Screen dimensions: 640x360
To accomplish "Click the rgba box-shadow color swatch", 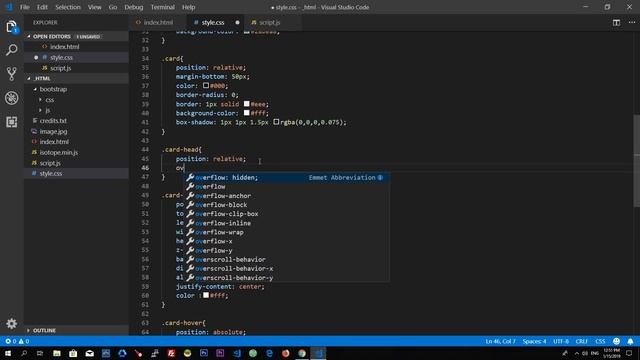I will 276,122.
